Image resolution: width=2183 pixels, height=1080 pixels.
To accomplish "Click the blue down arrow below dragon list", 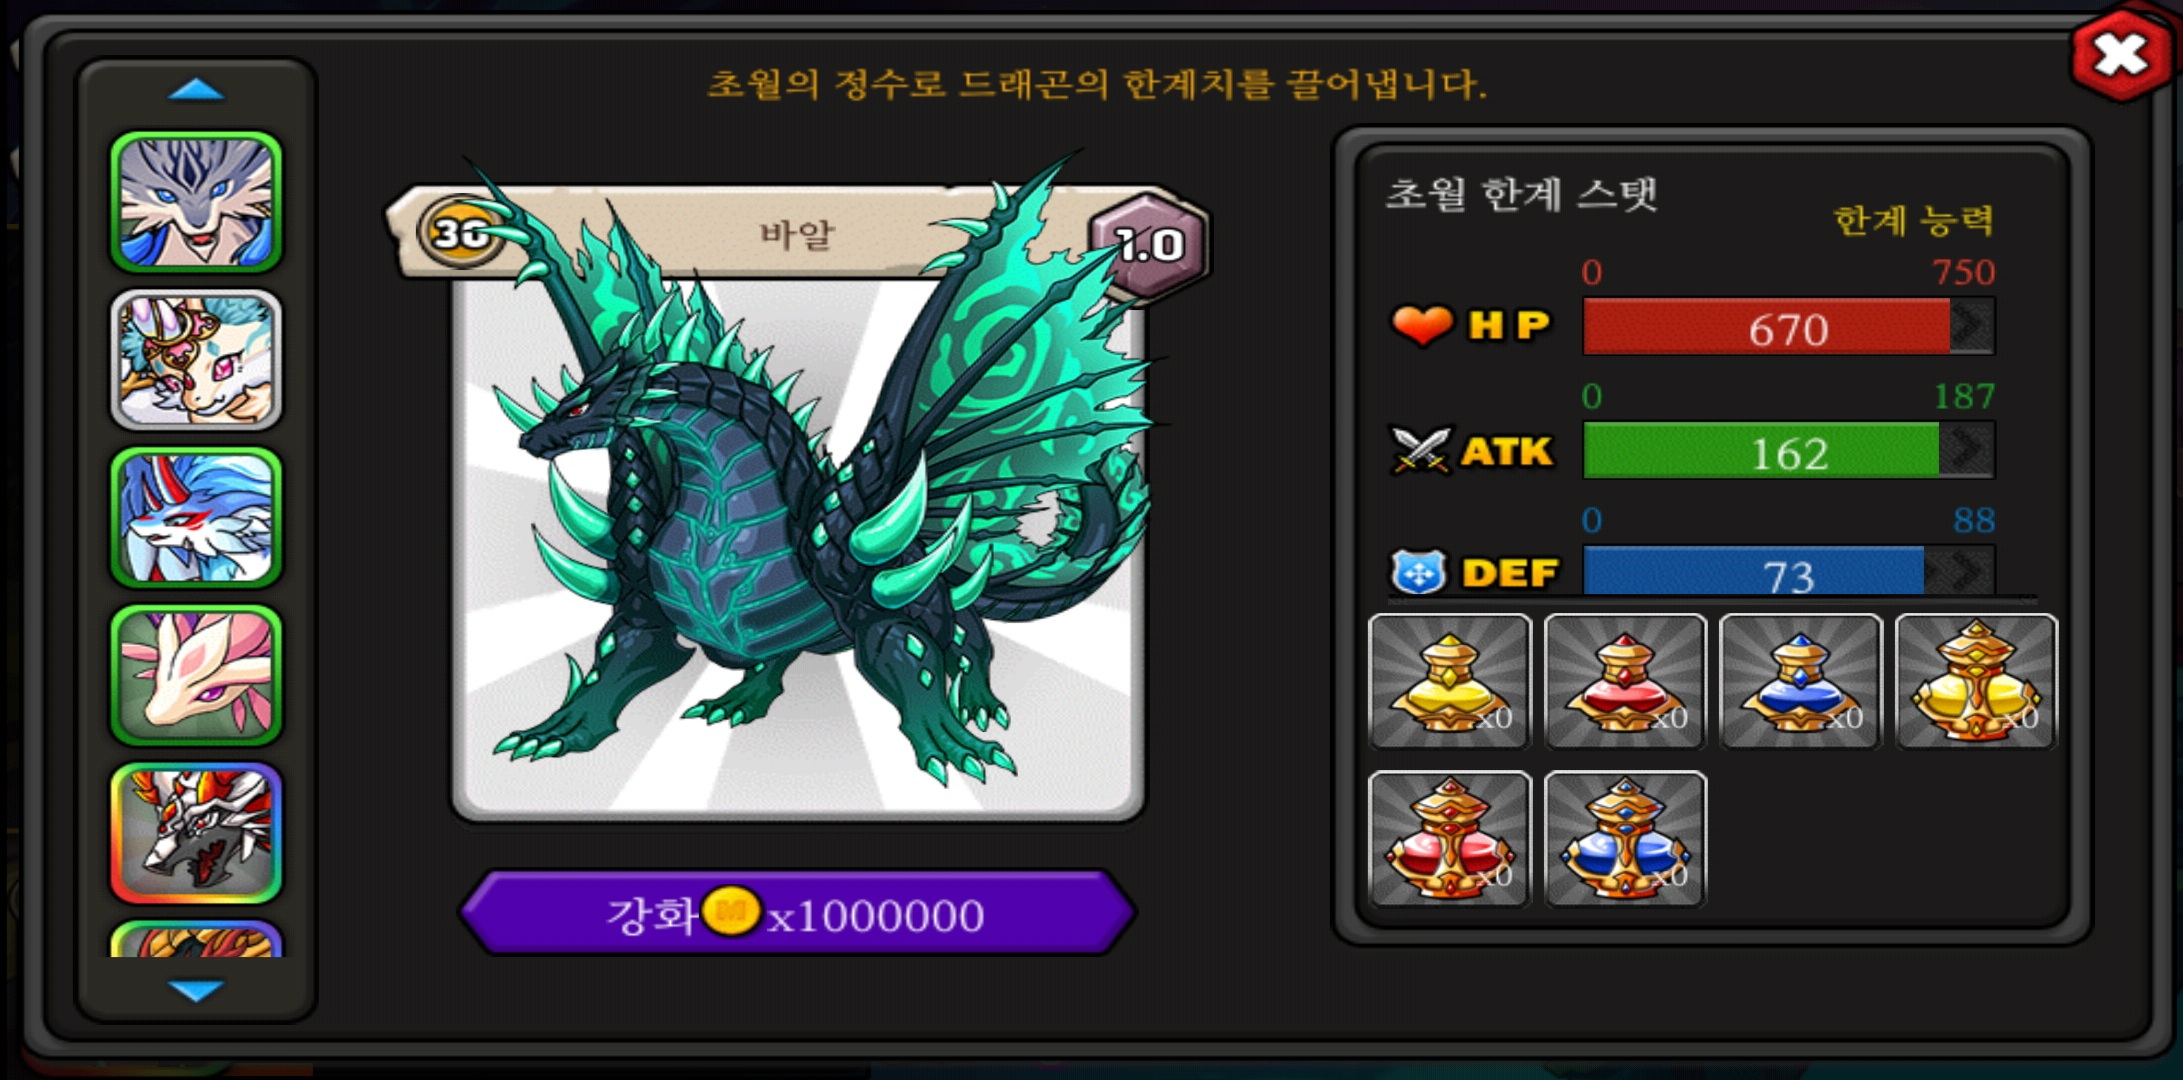I will [196, 990].
